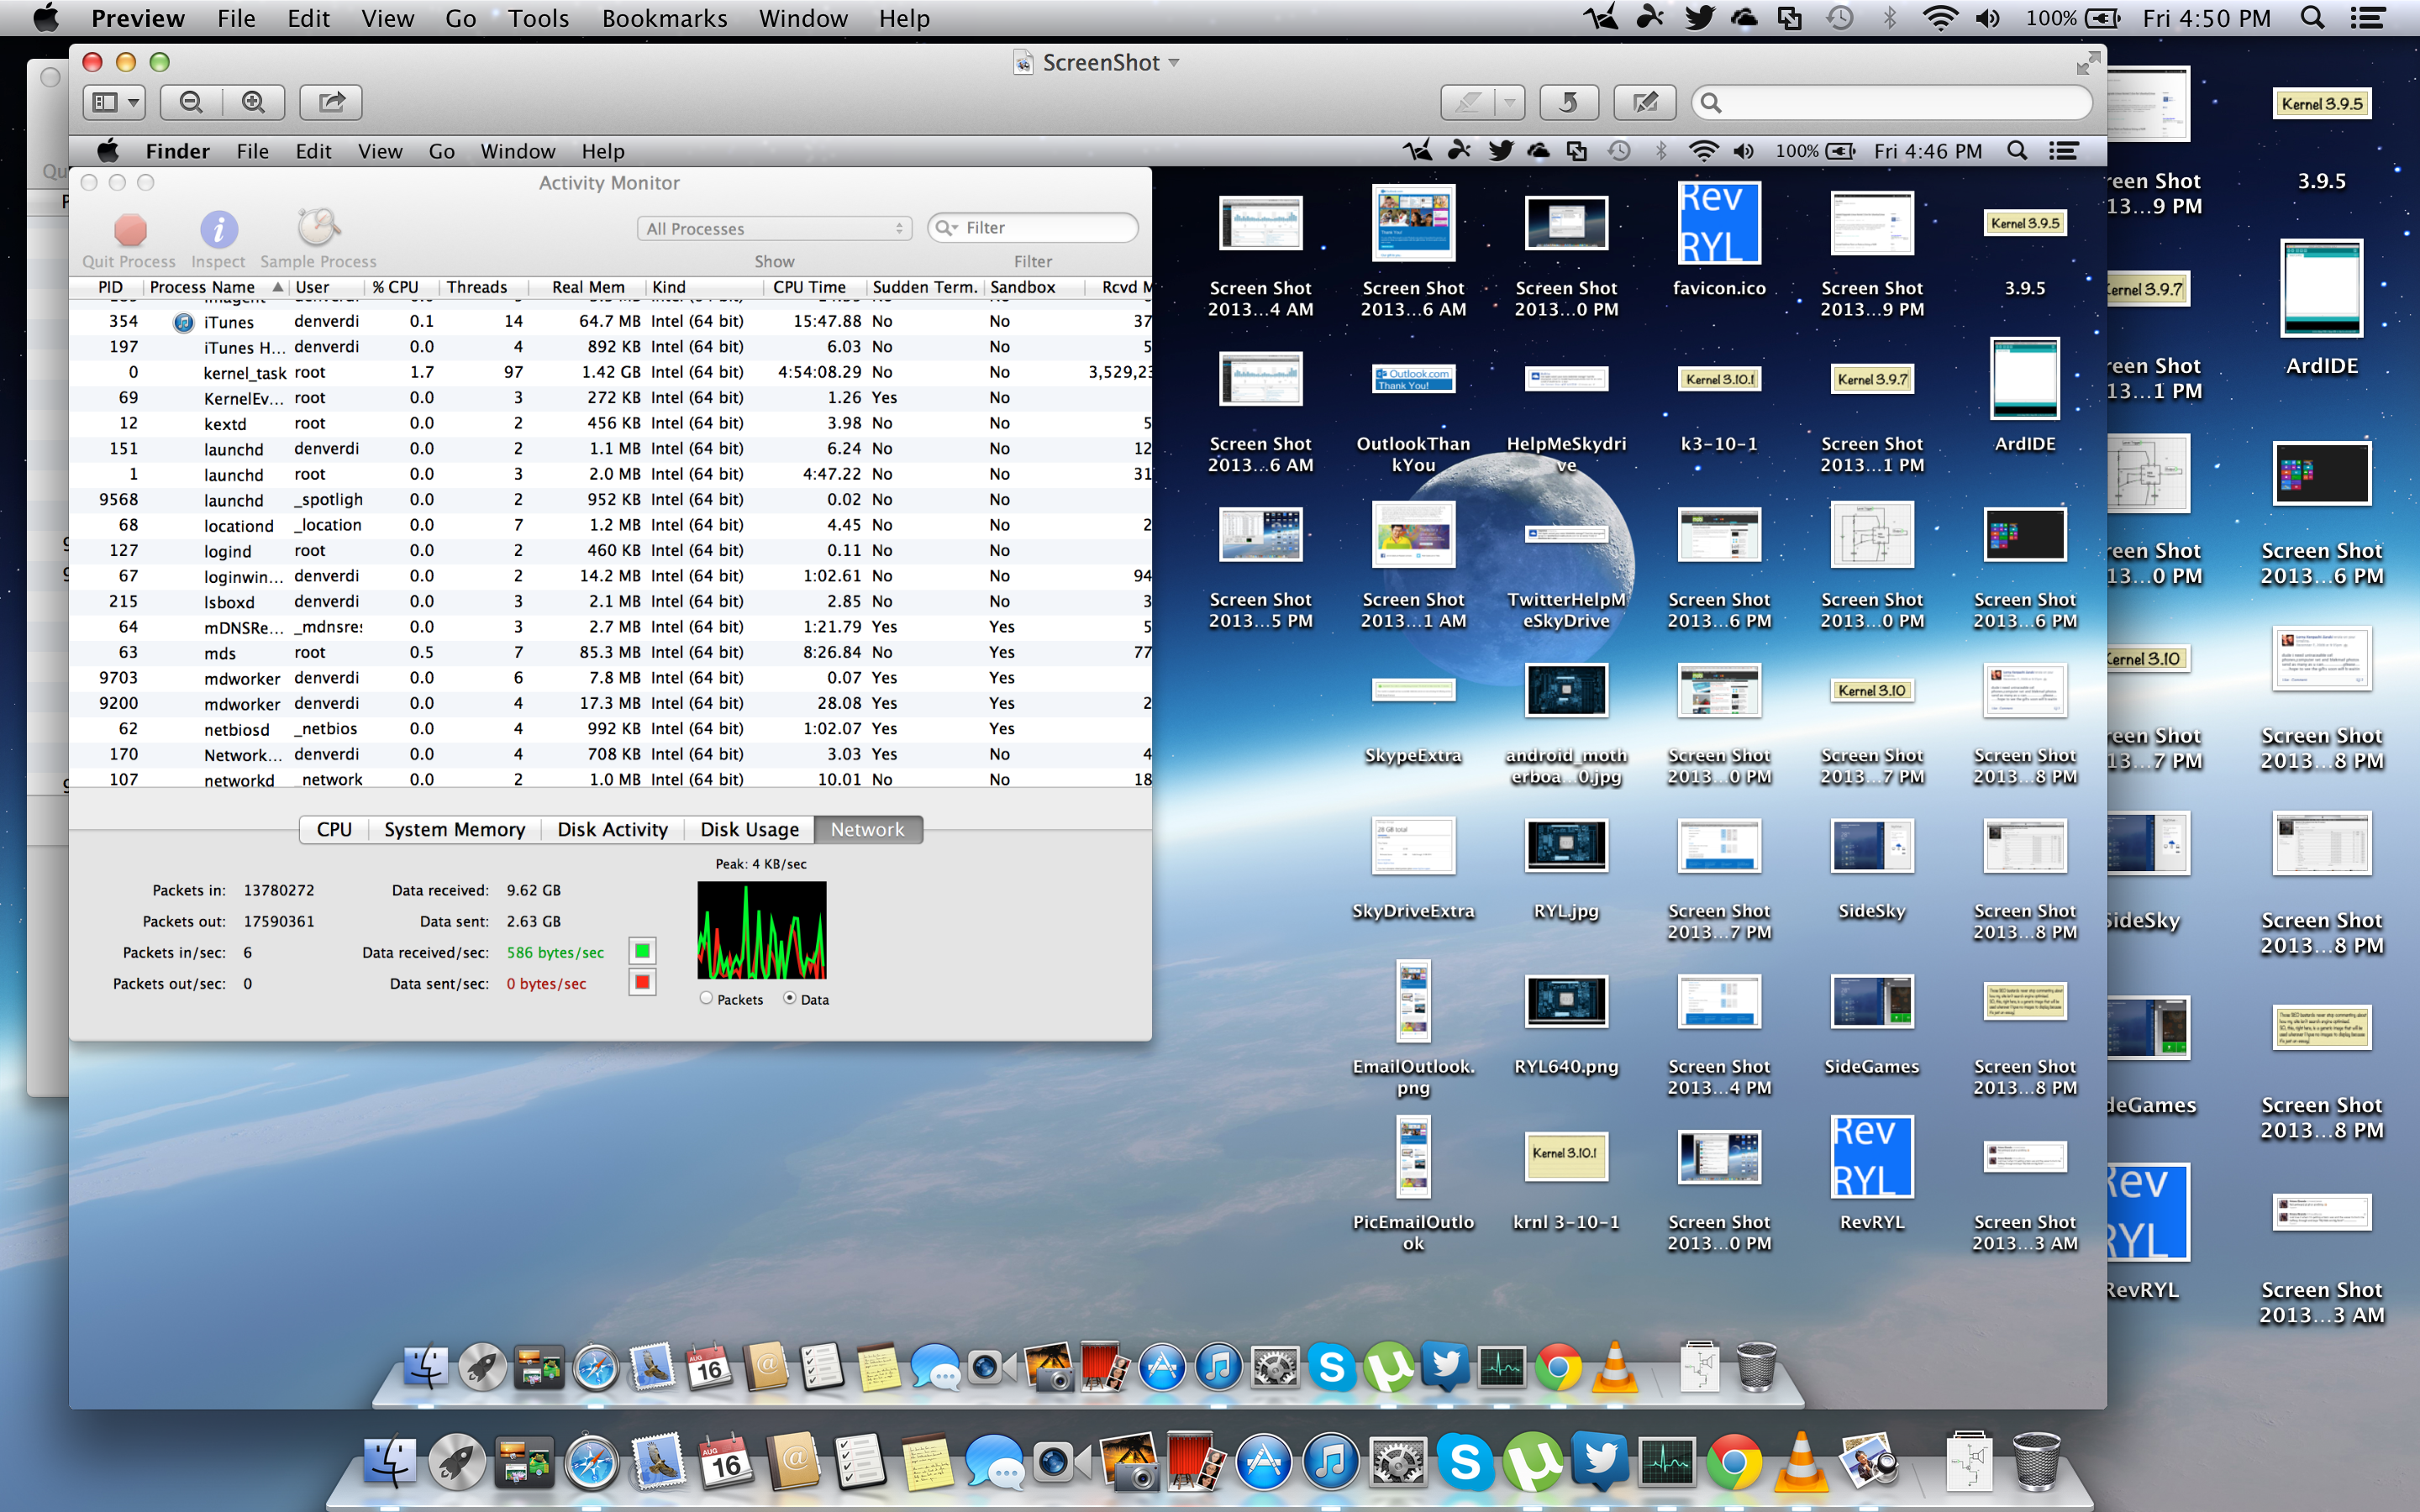This screenshot has width=2420, height=1512.
Task: Click the volume icon in the top menu bar
Action: coord(1988,18)
